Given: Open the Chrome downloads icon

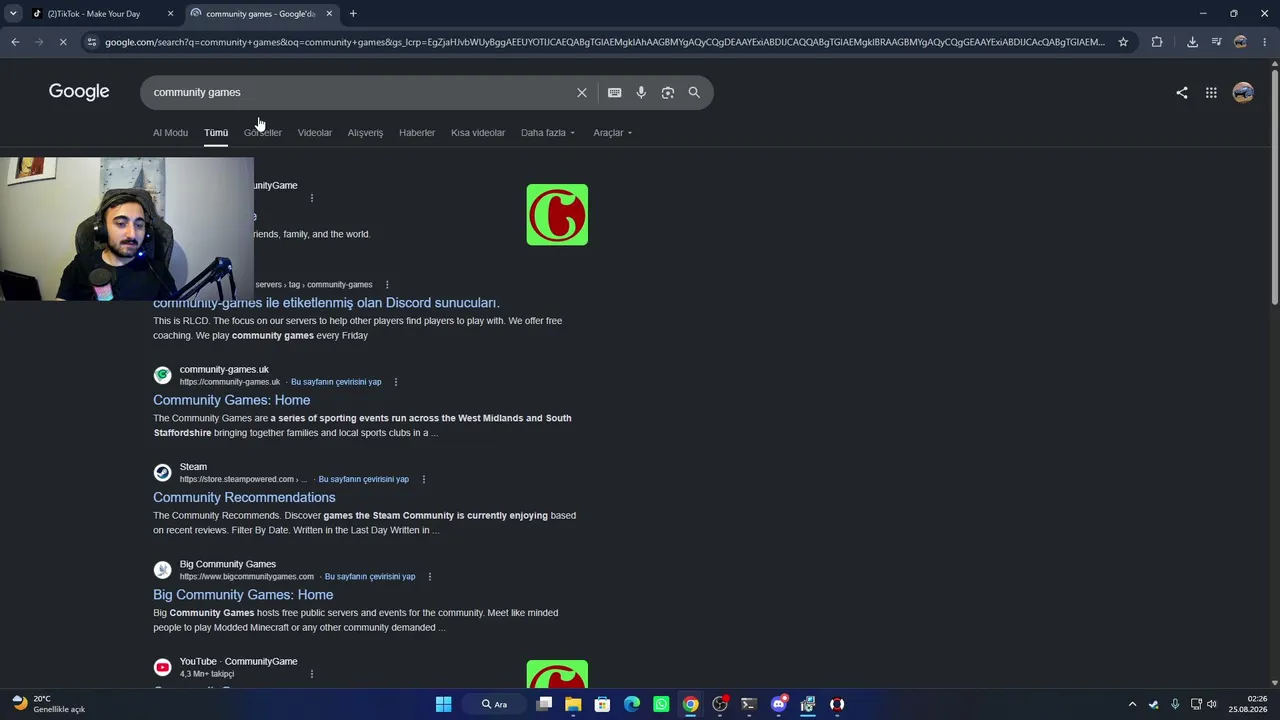Looking at the screenshot, I should point(1192,42).
